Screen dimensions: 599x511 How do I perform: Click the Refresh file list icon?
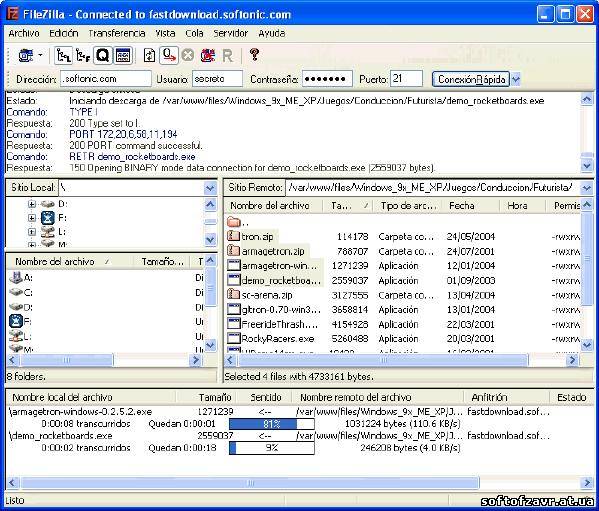[149, 56]
